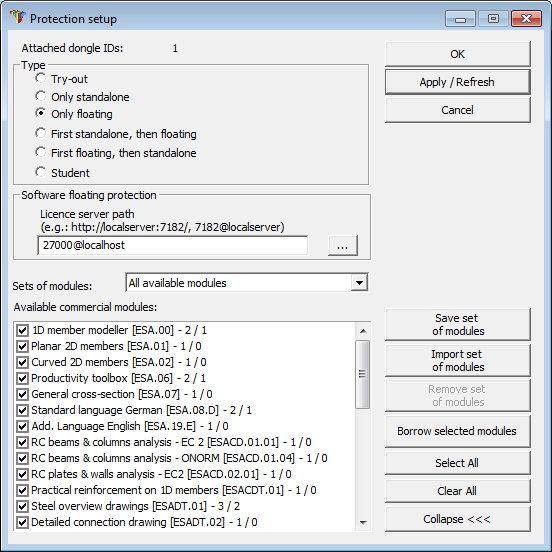Toggle the Productivity toolbox checkbox
Screen dimensions: 552x552
click(22, 378)
